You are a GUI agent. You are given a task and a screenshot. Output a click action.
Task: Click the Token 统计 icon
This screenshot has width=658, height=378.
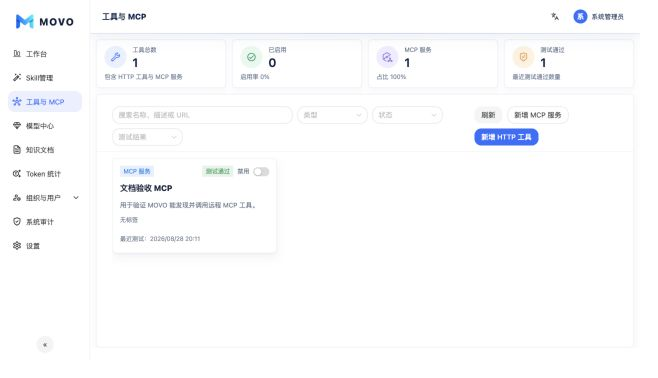point(17,174)
